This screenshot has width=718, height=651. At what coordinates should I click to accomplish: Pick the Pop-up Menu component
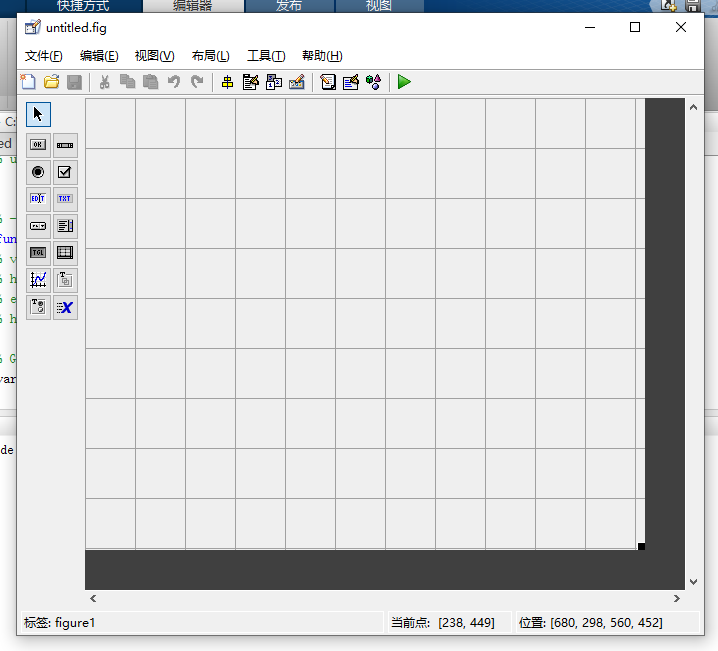click(x=38, y=226)
